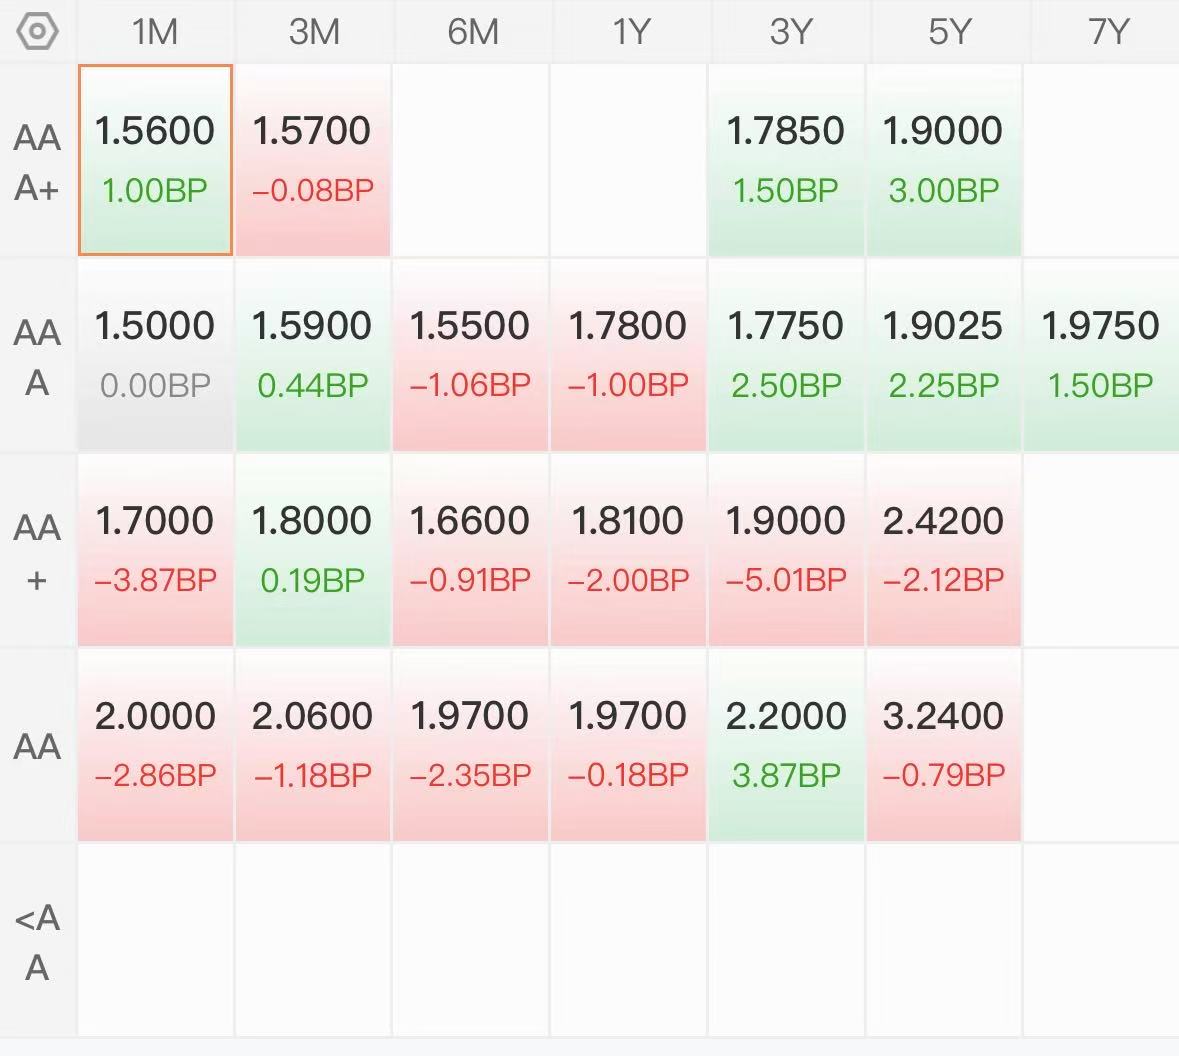Select the <AA row label
This screenshot has width=1179, height=1056.
(x=37, y=942)
